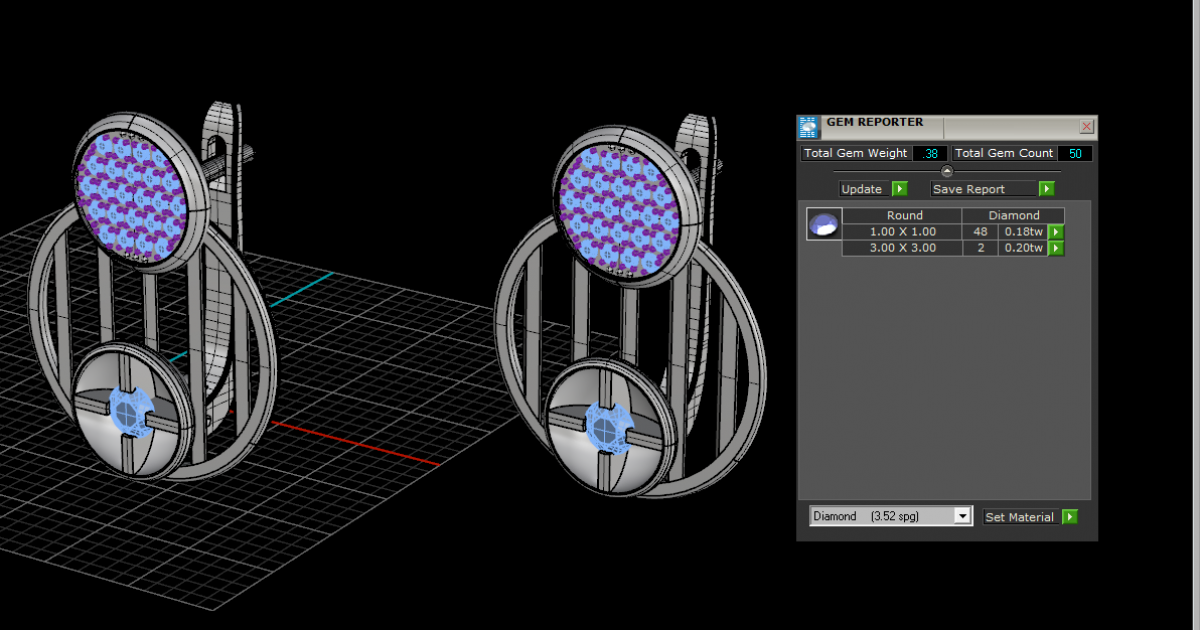The height and width of the screenshot is (630, 1200).
Task: Click the round gem thumbnail in the report
Action: coord(824,224)
